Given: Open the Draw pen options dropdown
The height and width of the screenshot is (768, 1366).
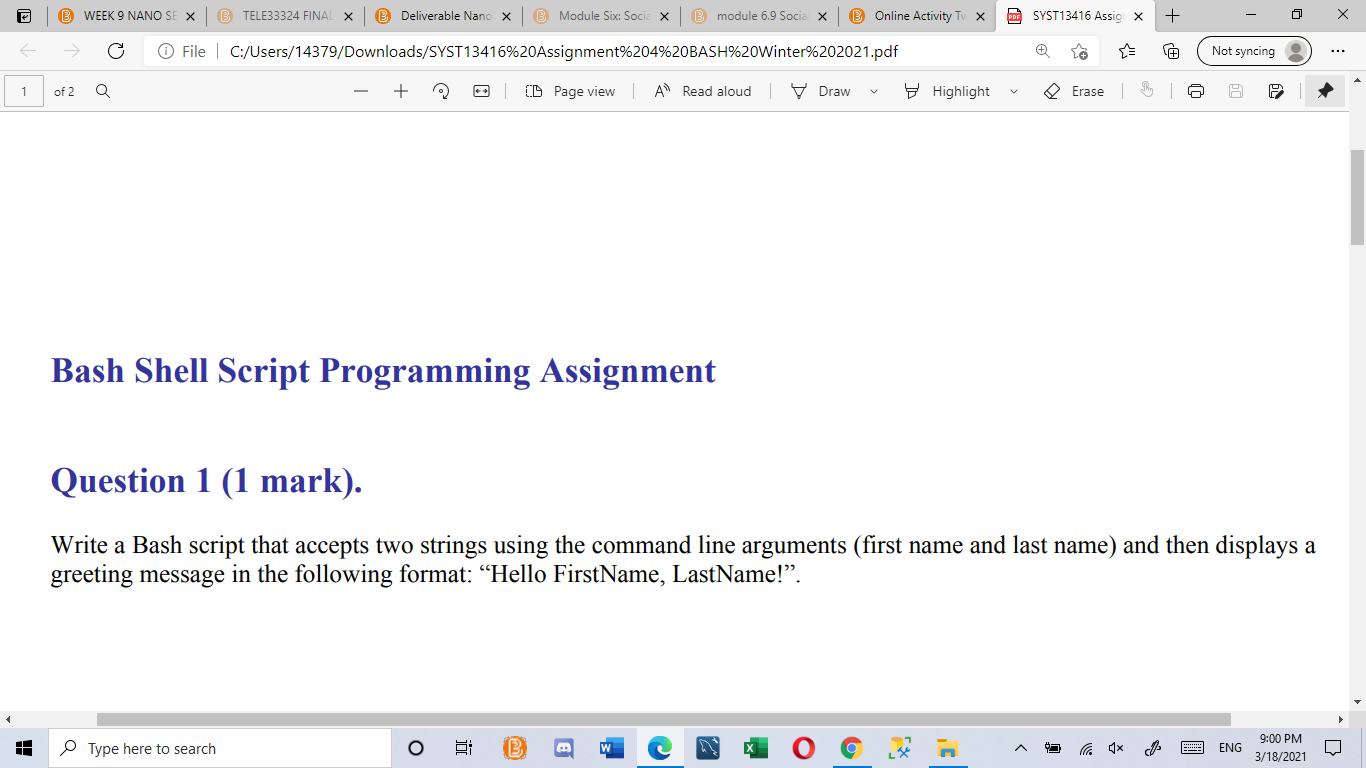Looking at the screenshot, I should (872, 91).
